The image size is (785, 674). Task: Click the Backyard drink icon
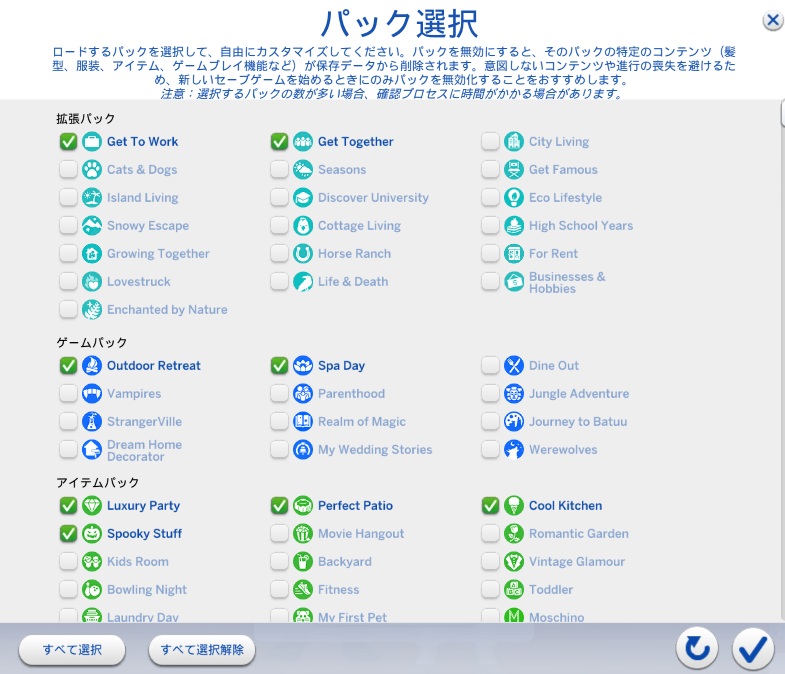point(303,562)
